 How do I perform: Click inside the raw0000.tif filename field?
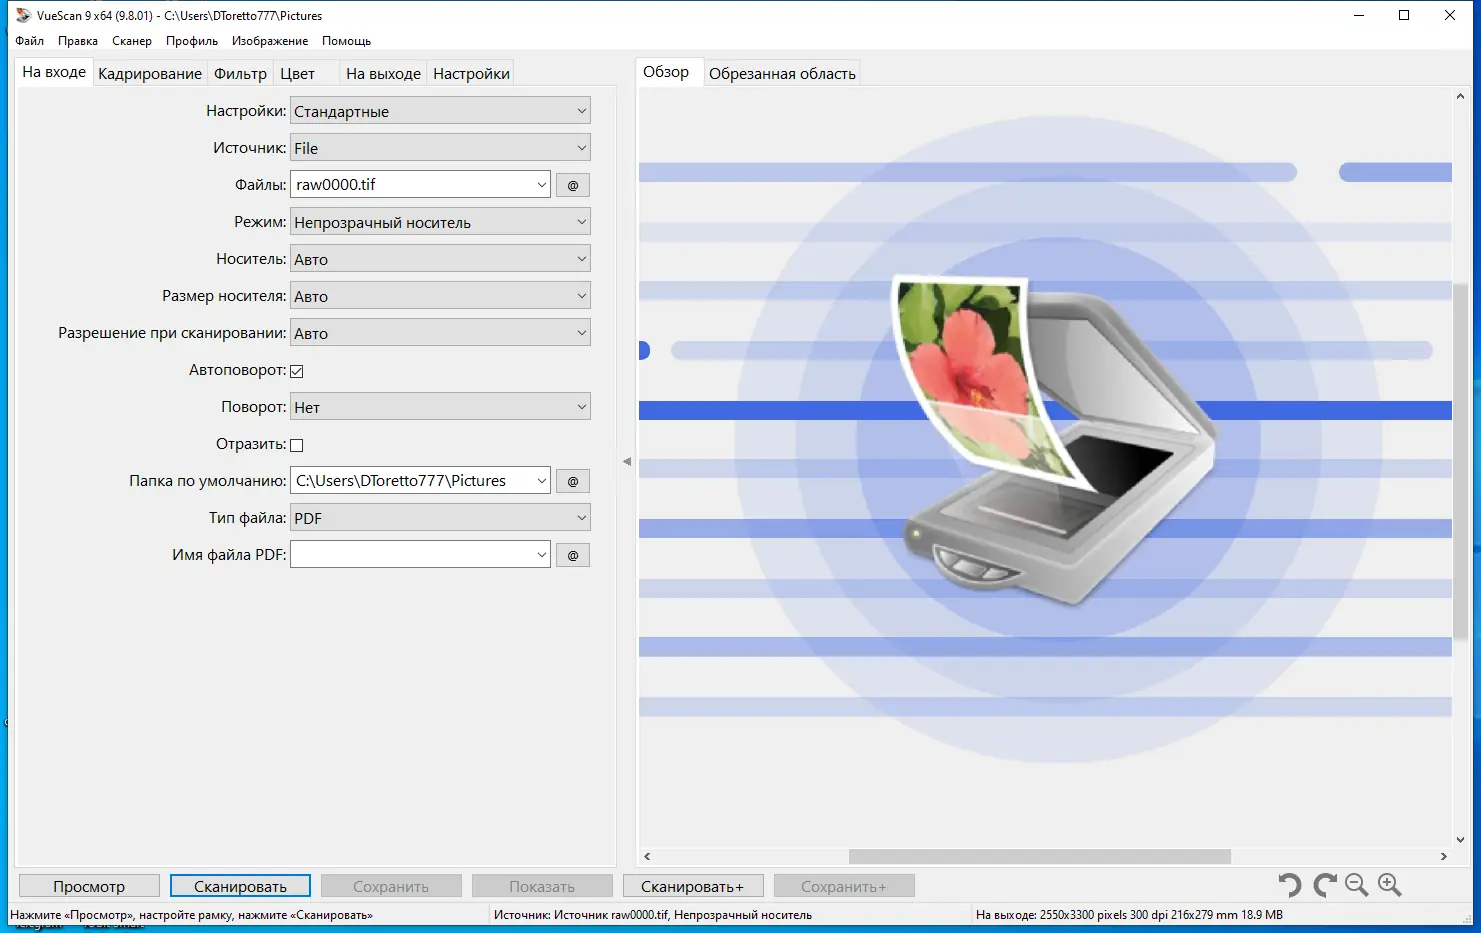pos(410,184)
